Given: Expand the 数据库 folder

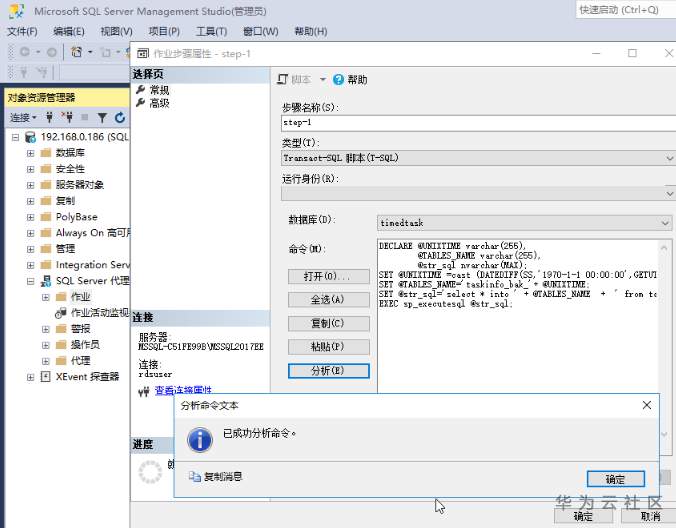Looking at the screenshot, I should [30, 153].
